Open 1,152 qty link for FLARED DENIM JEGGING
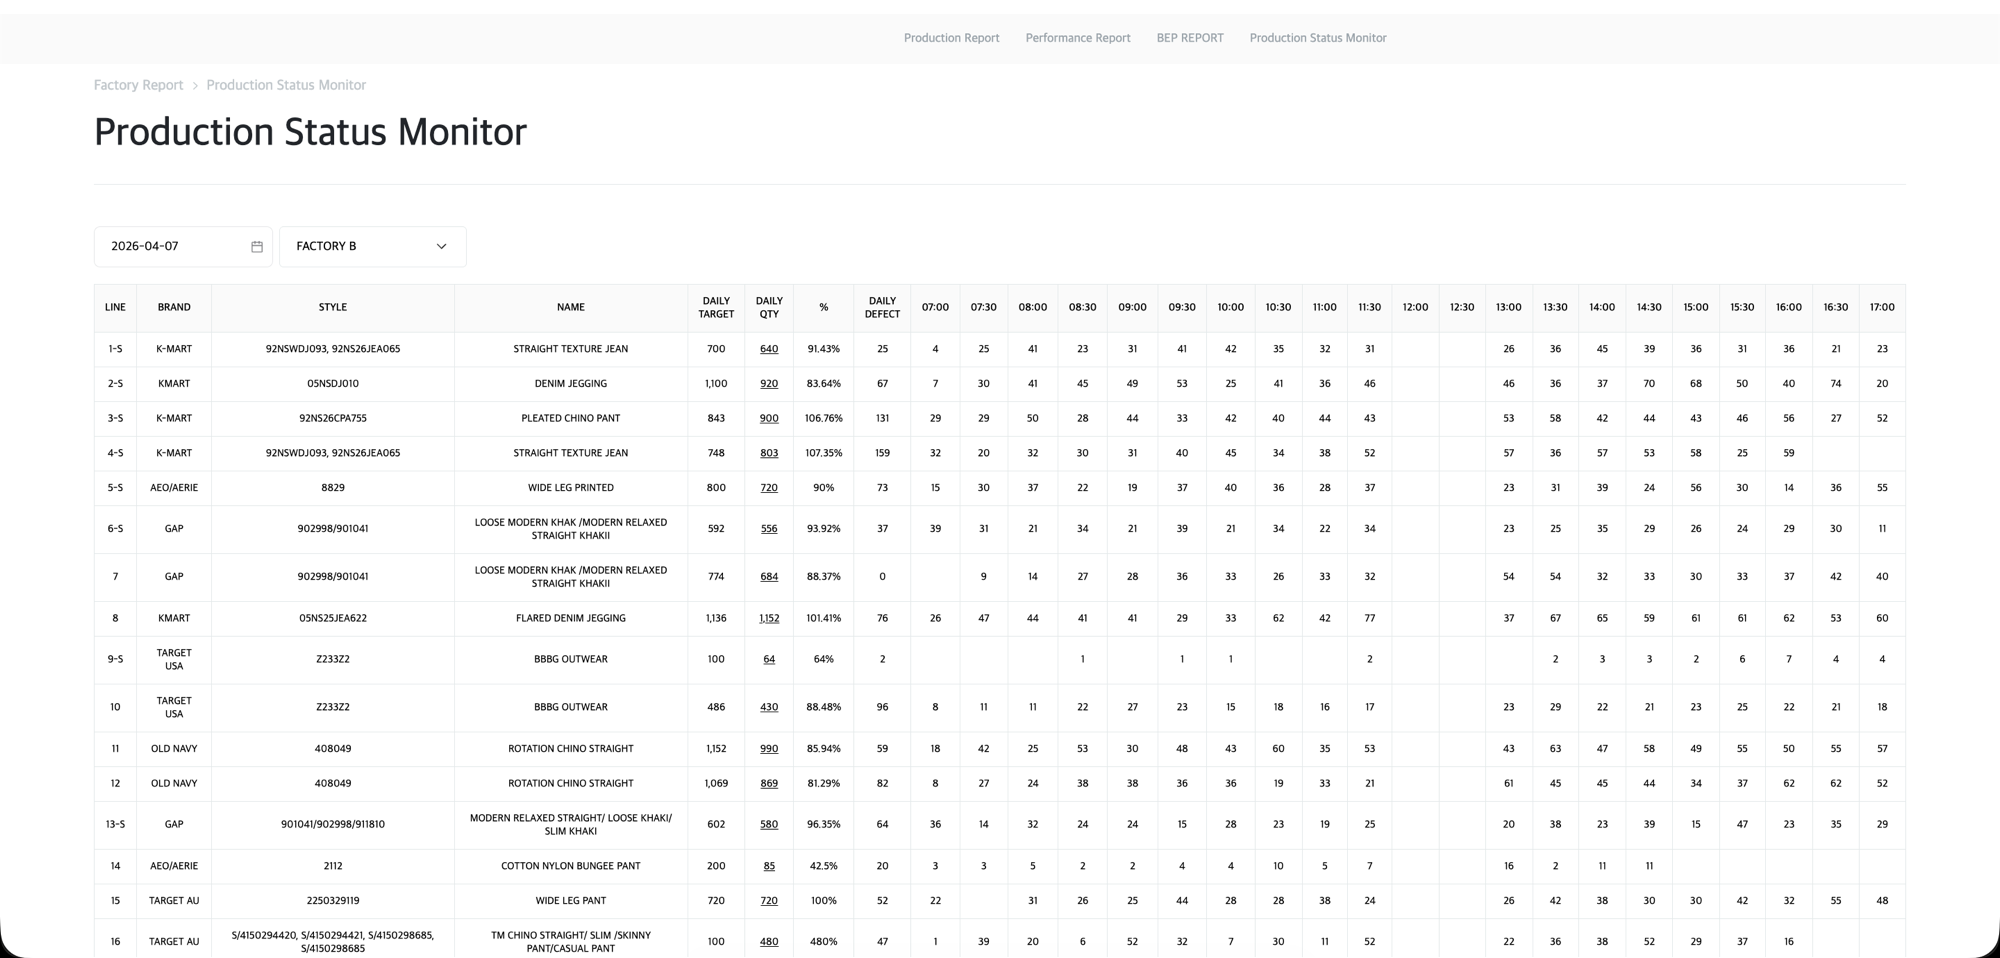 [768, 618]
